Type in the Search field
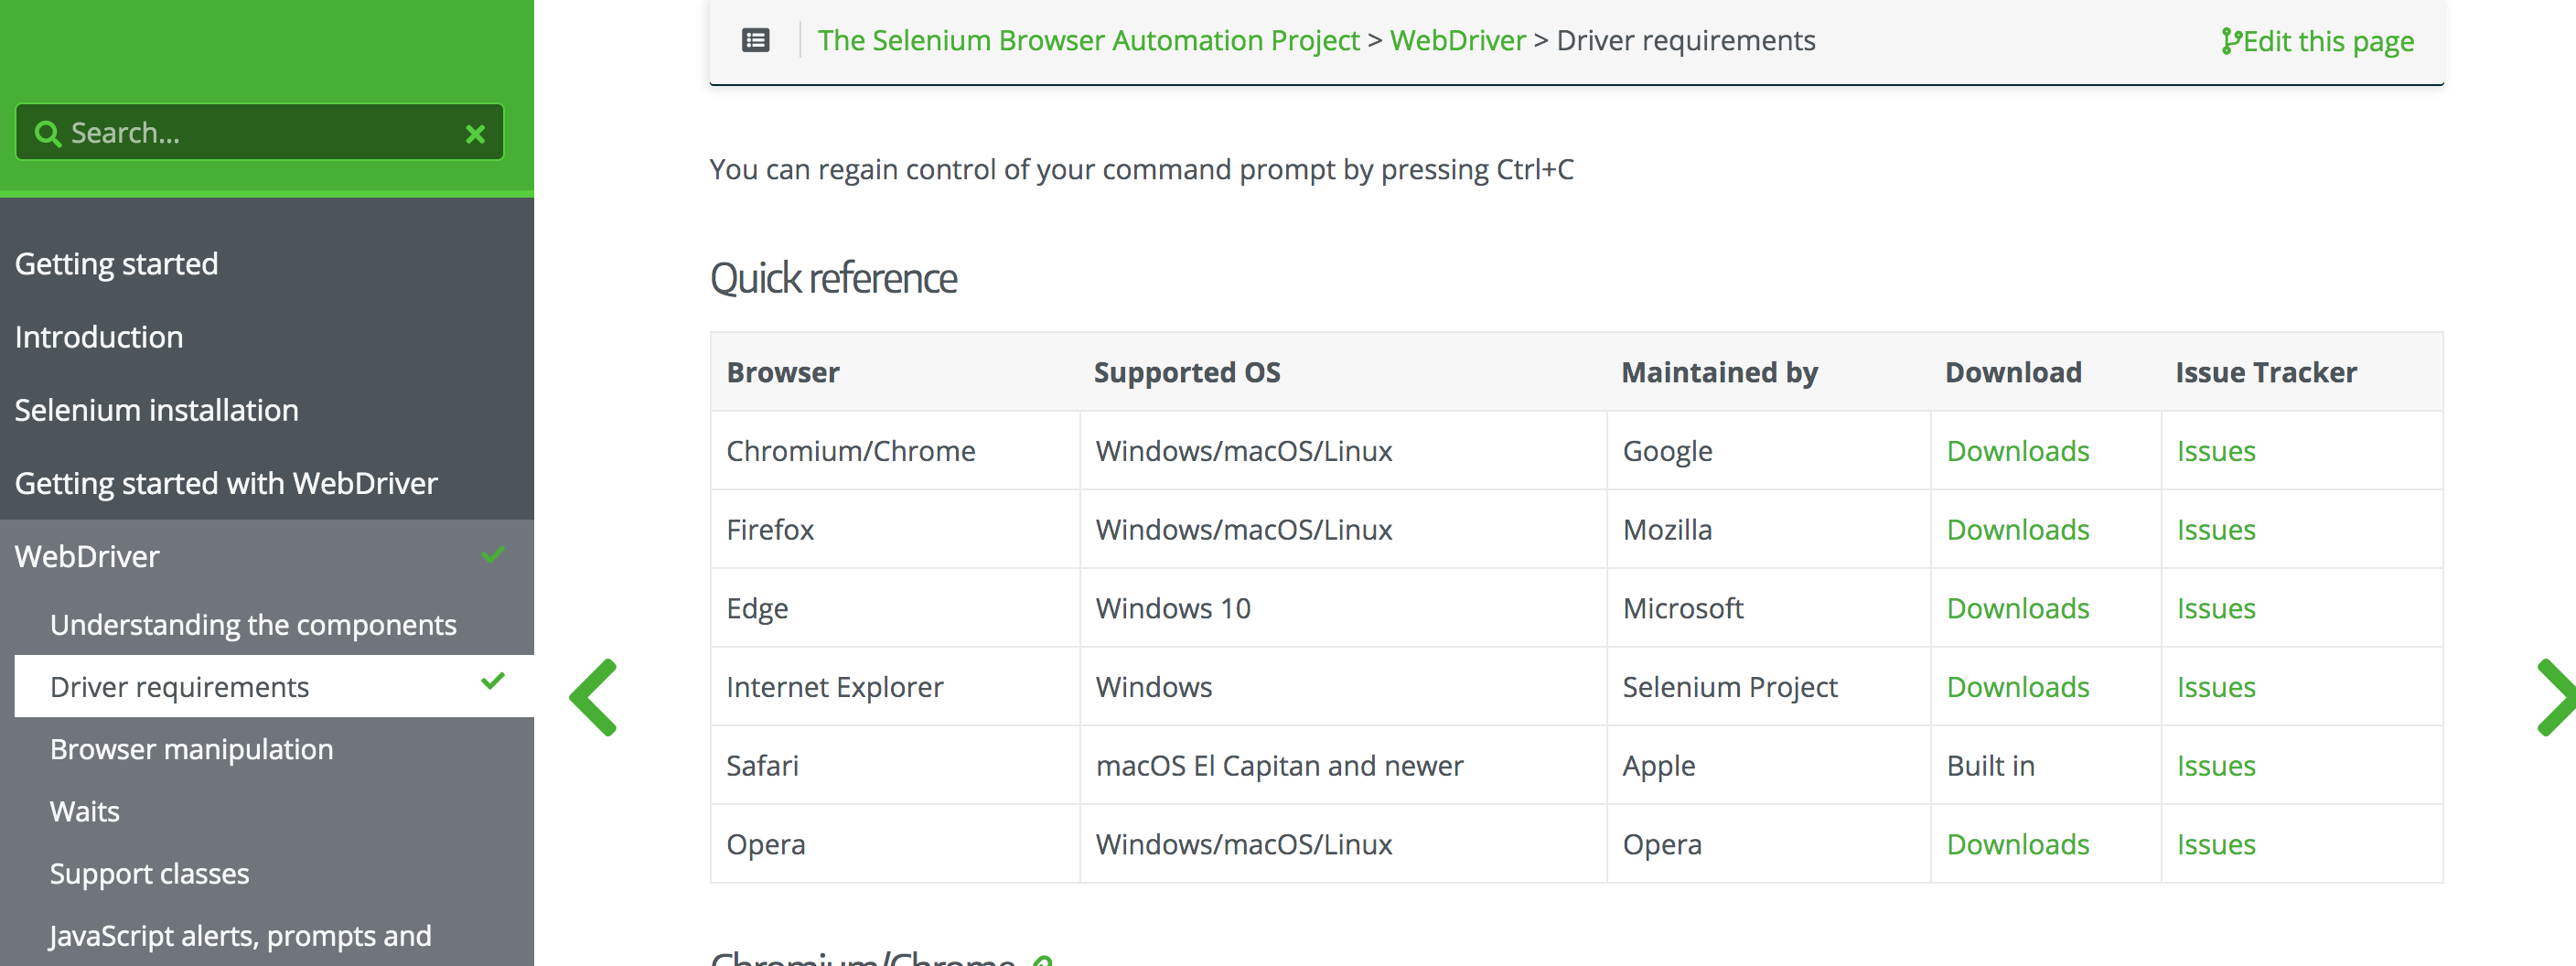Image resolution: width=2576 pixels, height=966 pixels. pyautogui.click(x=260, y=133)
